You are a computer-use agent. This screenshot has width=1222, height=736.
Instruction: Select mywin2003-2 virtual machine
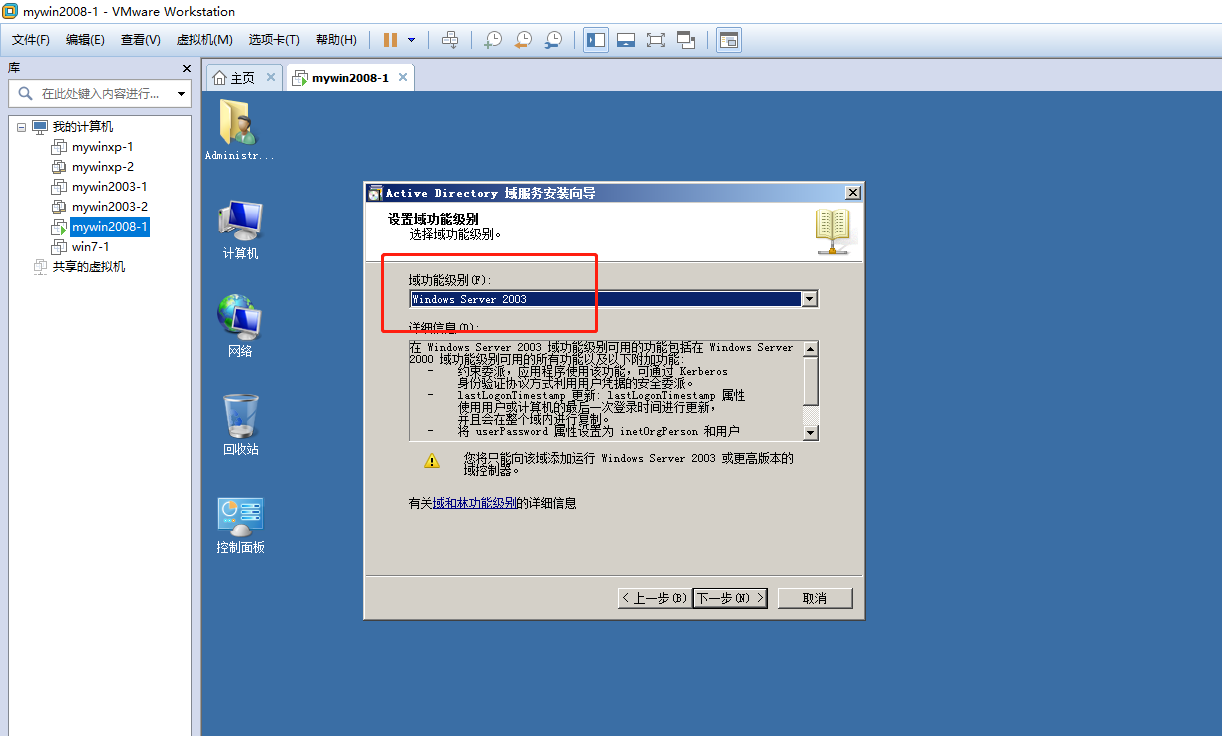[x=110, y=207]
